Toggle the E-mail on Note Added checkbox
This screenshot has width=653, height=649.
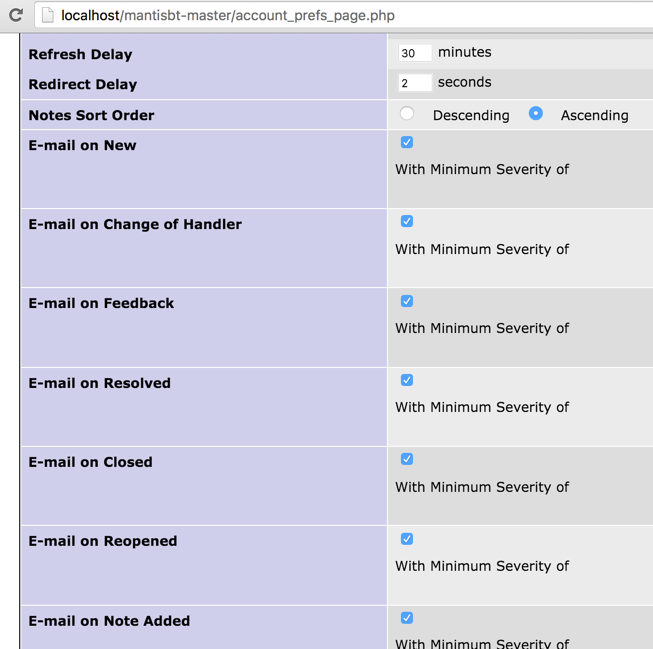click(x=407, y=618)
